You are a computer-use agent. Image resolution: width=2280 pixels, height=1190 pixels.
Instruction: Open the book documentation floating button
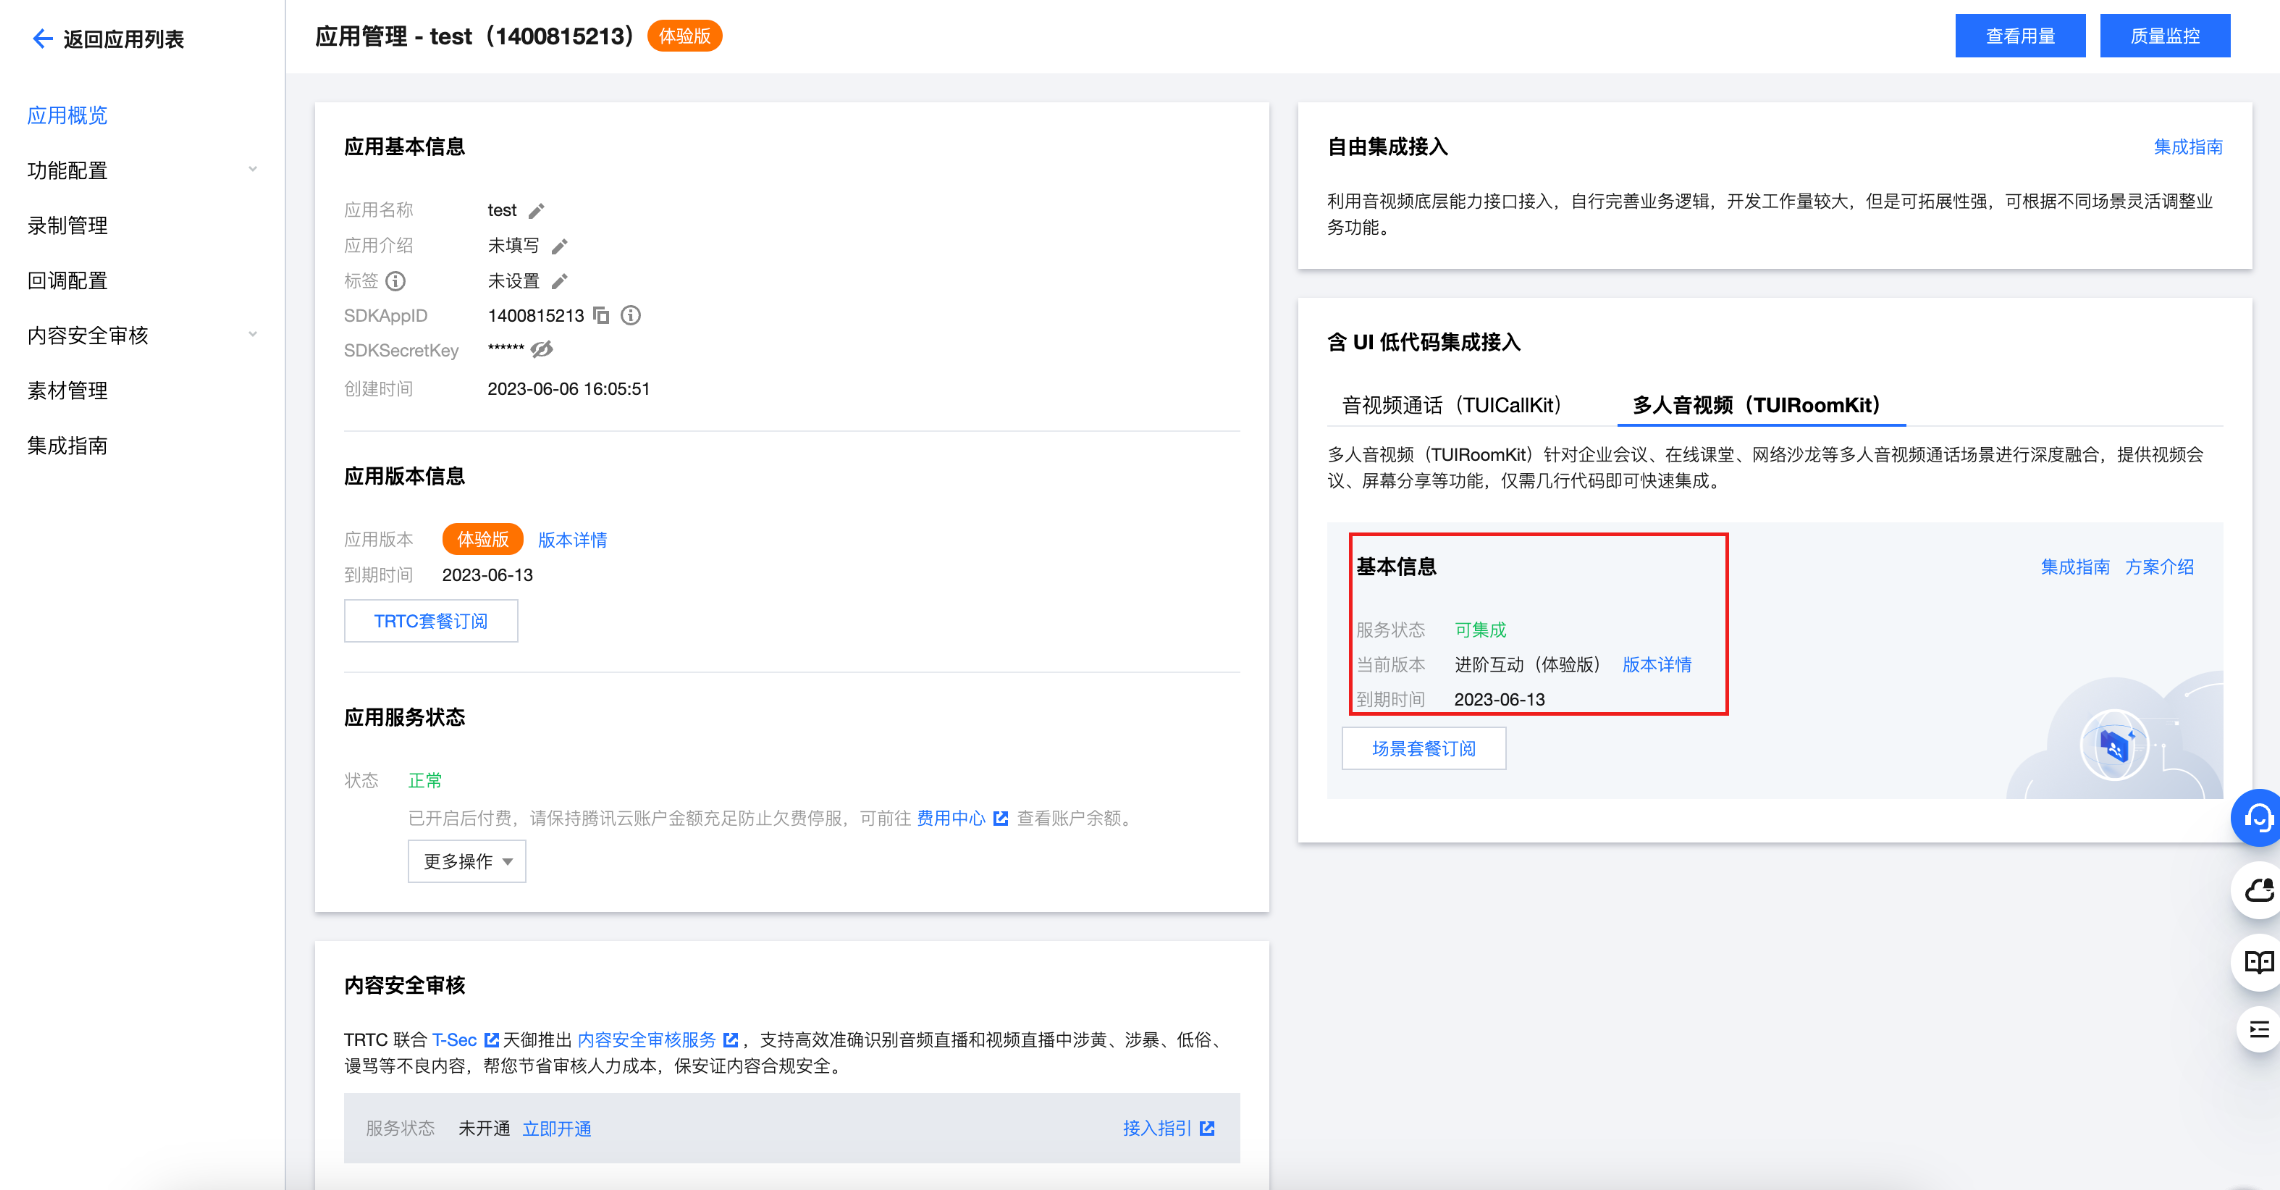[2258, 962]
